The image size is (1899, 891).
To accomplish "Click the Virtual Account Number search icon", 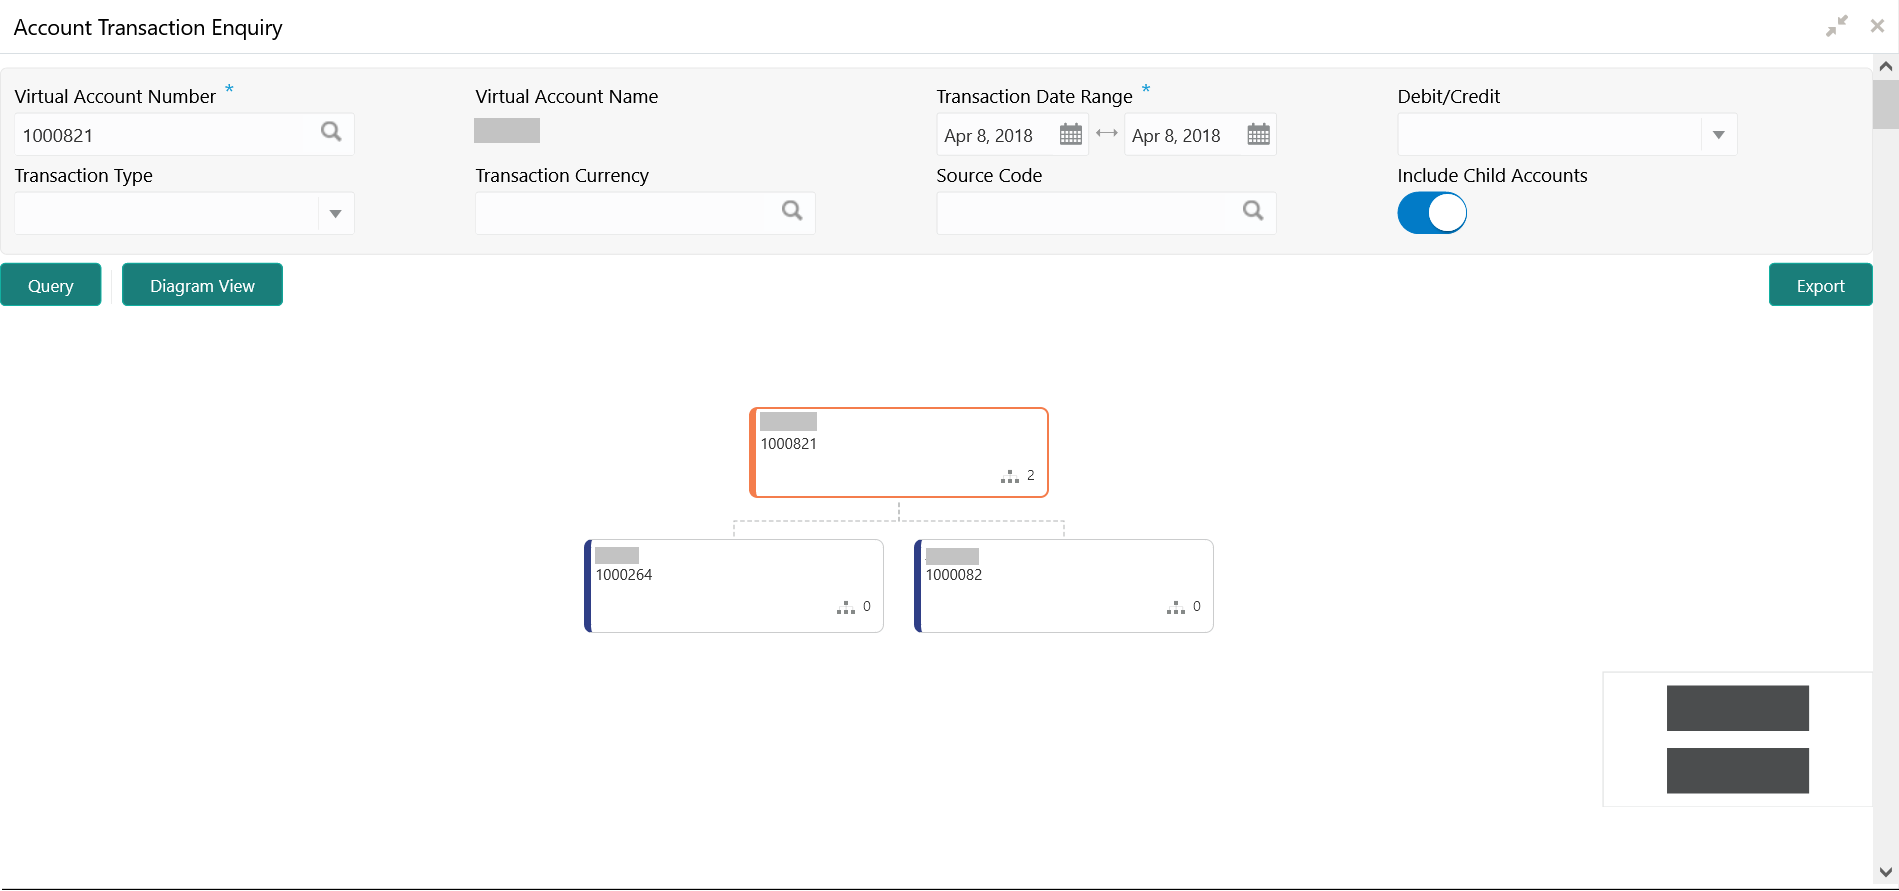I will tap(331, 132).
